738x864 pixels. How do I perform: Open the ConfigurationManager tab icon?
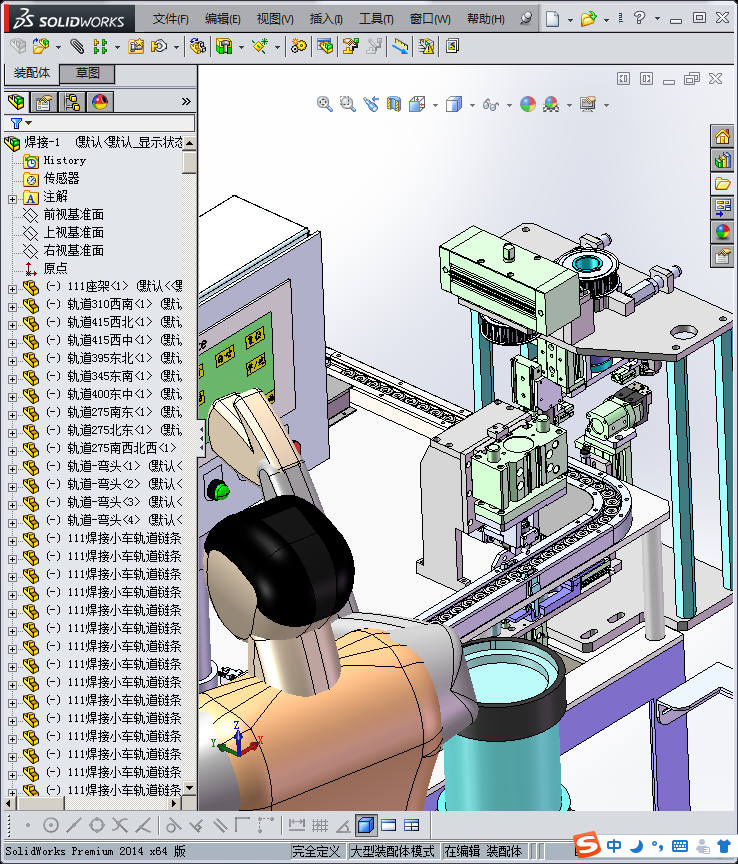click(72, 102)
